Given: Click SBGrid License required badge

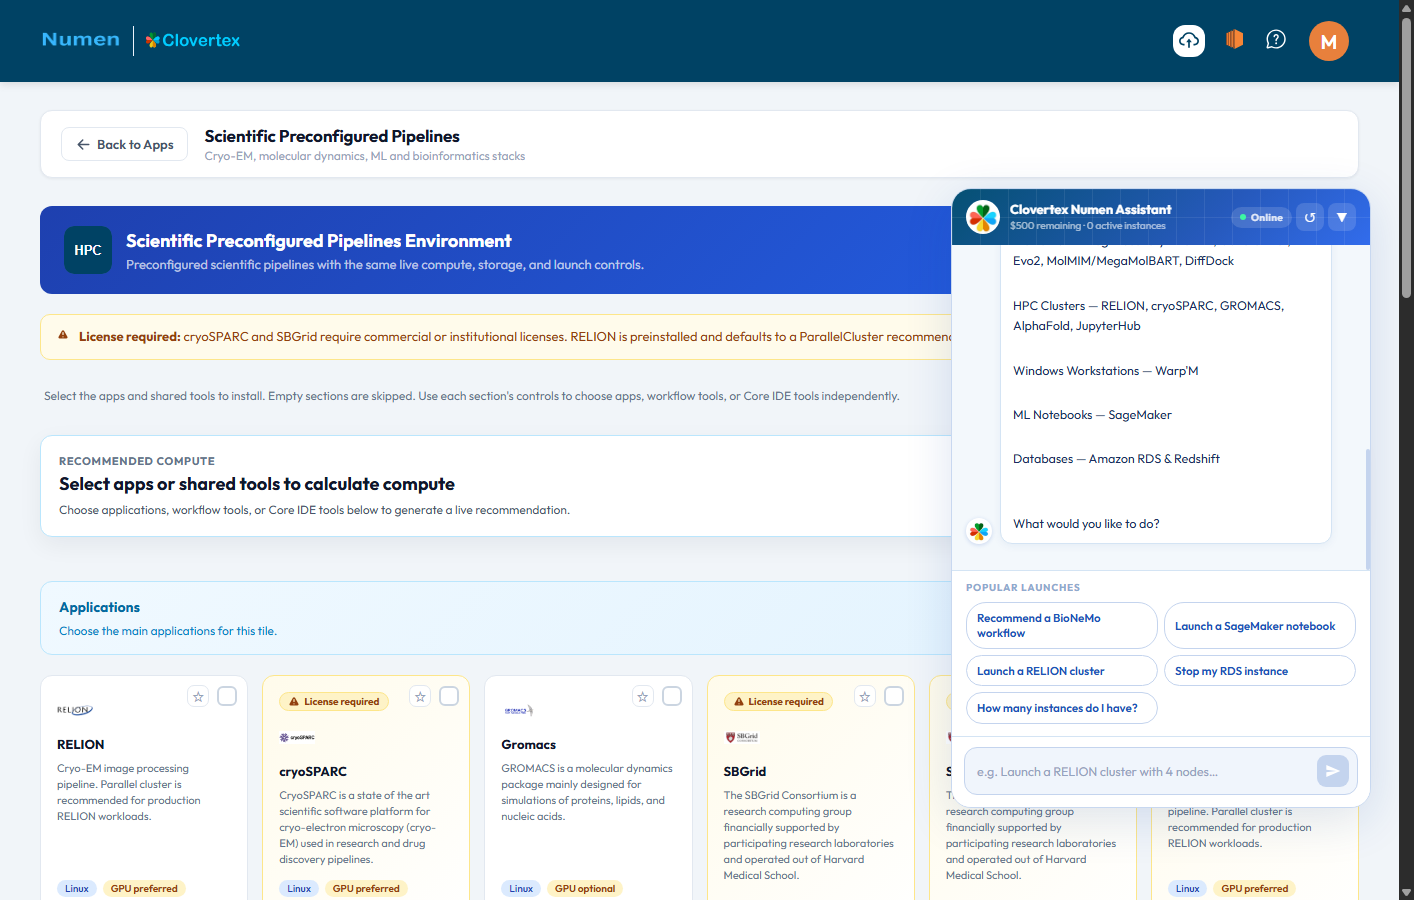Looking at the screenshot, I should (x=778, y=701).
